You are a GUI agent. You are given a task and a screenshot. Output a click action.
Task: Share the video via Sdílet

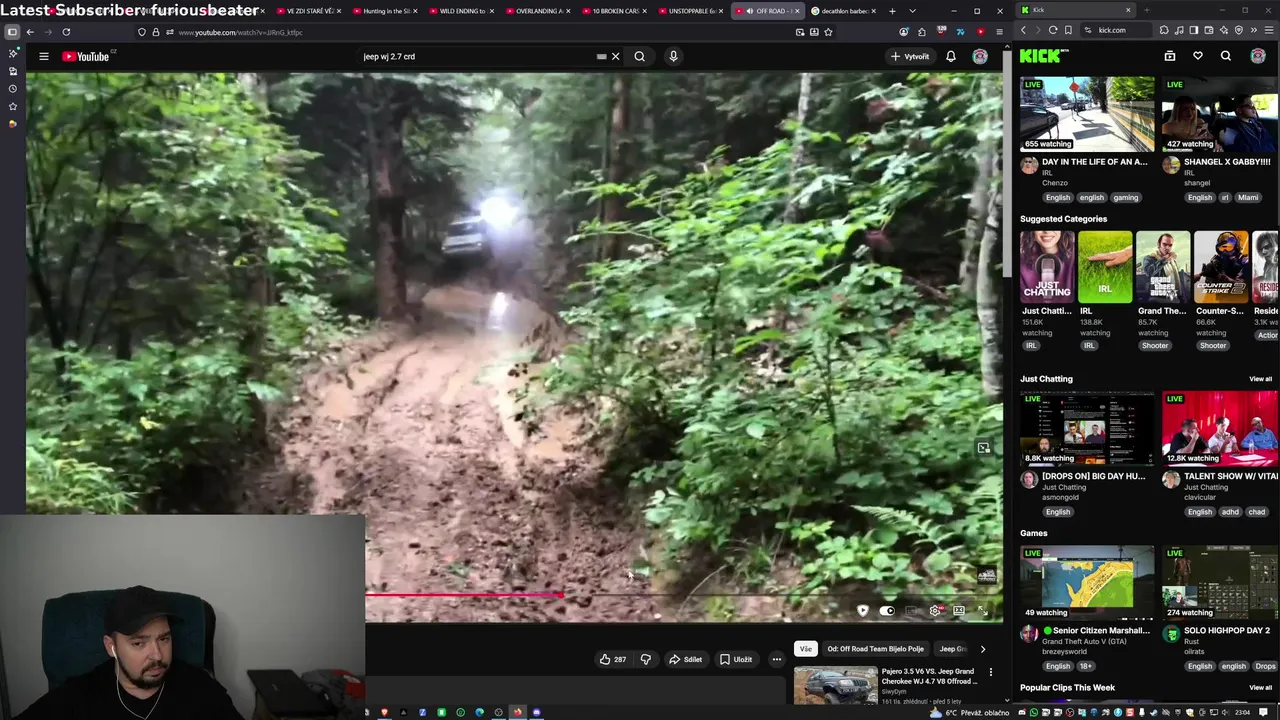pyautogui.click(x=686, y=659)
